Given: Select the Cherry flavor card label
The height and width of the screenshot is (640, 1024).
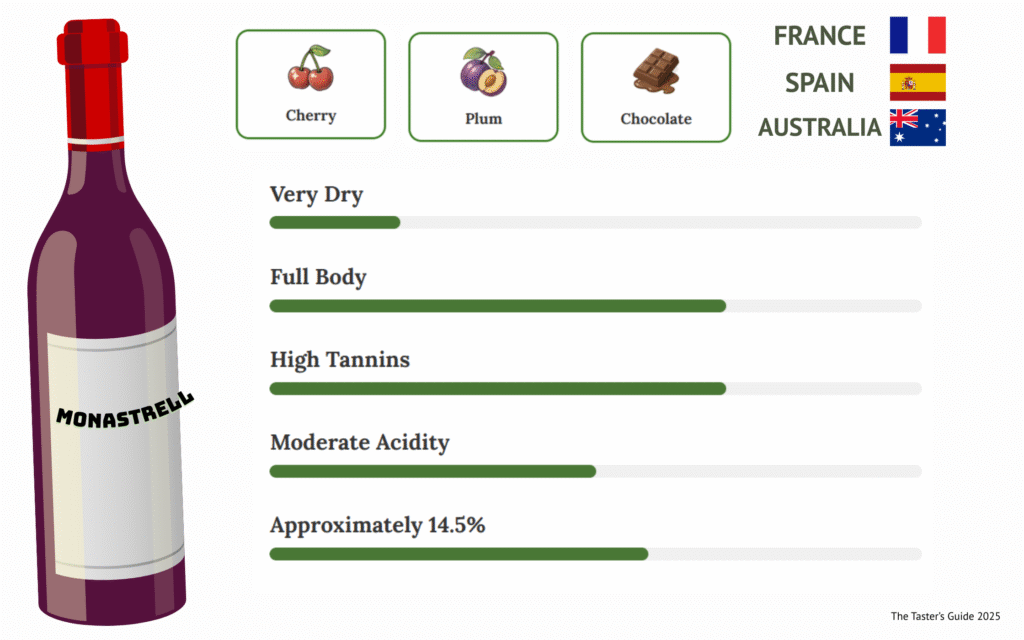Looking at the screenshot, I should (310, 116).
